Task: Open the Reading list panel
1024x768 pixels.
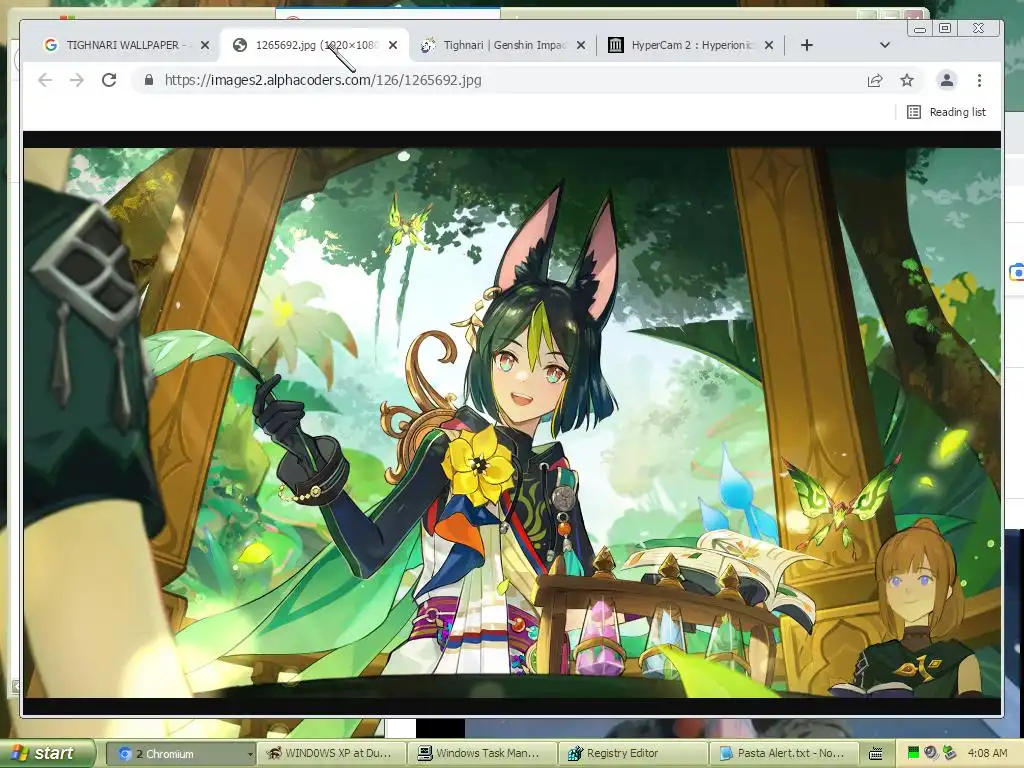Action: coord(946,112)
